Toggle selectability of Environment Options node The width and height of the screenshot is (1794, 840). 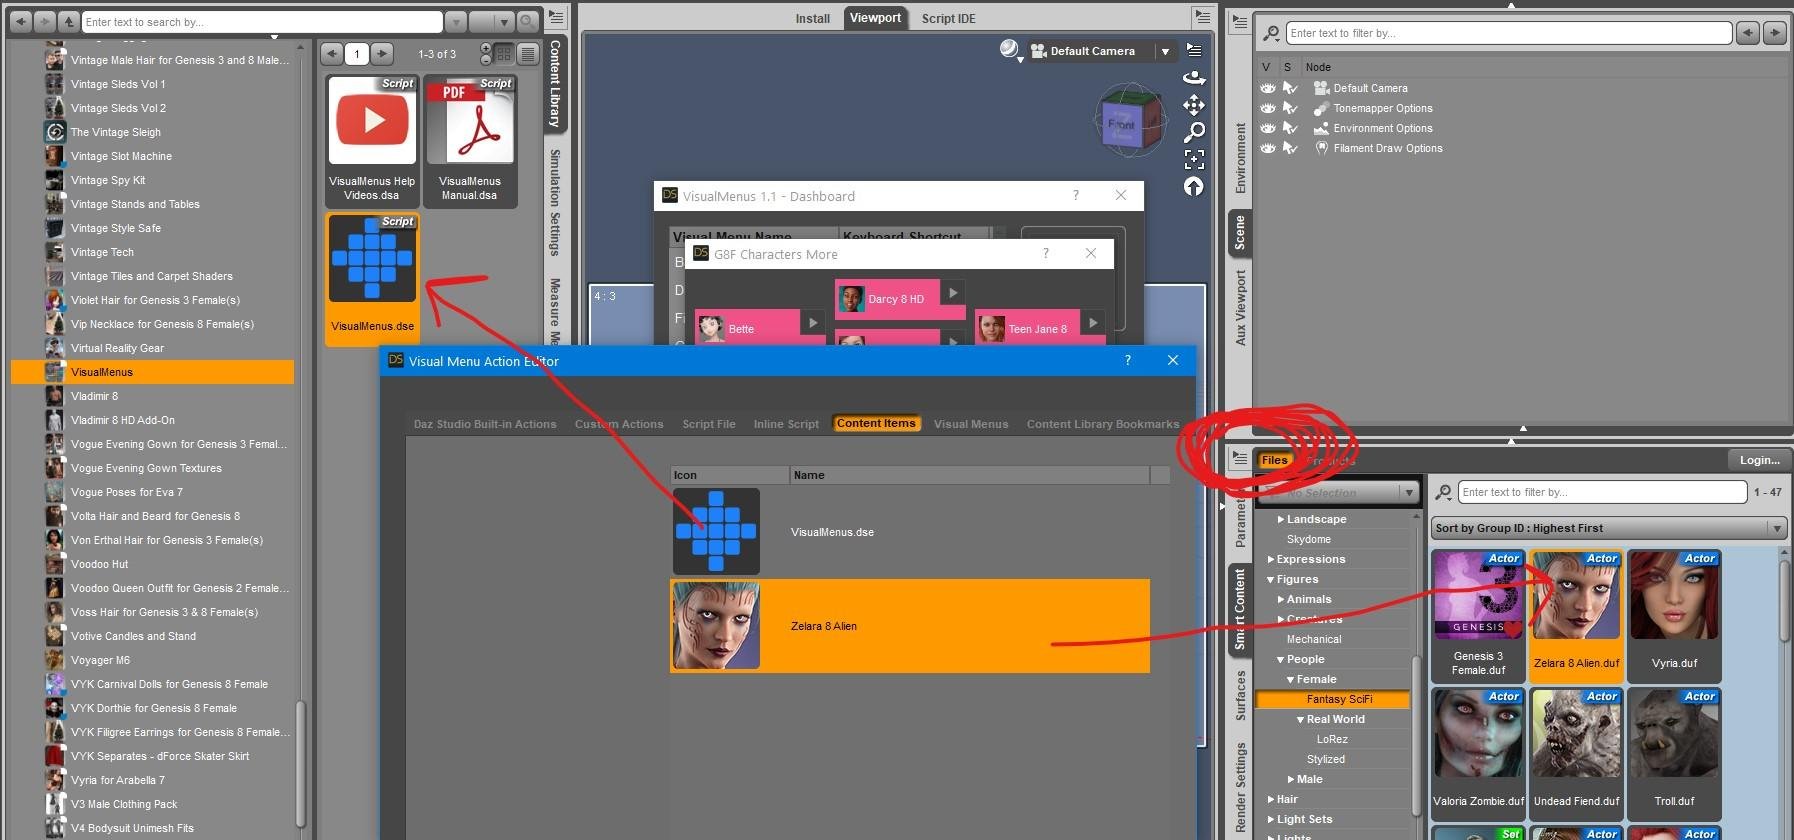(x=1290, y=128)
